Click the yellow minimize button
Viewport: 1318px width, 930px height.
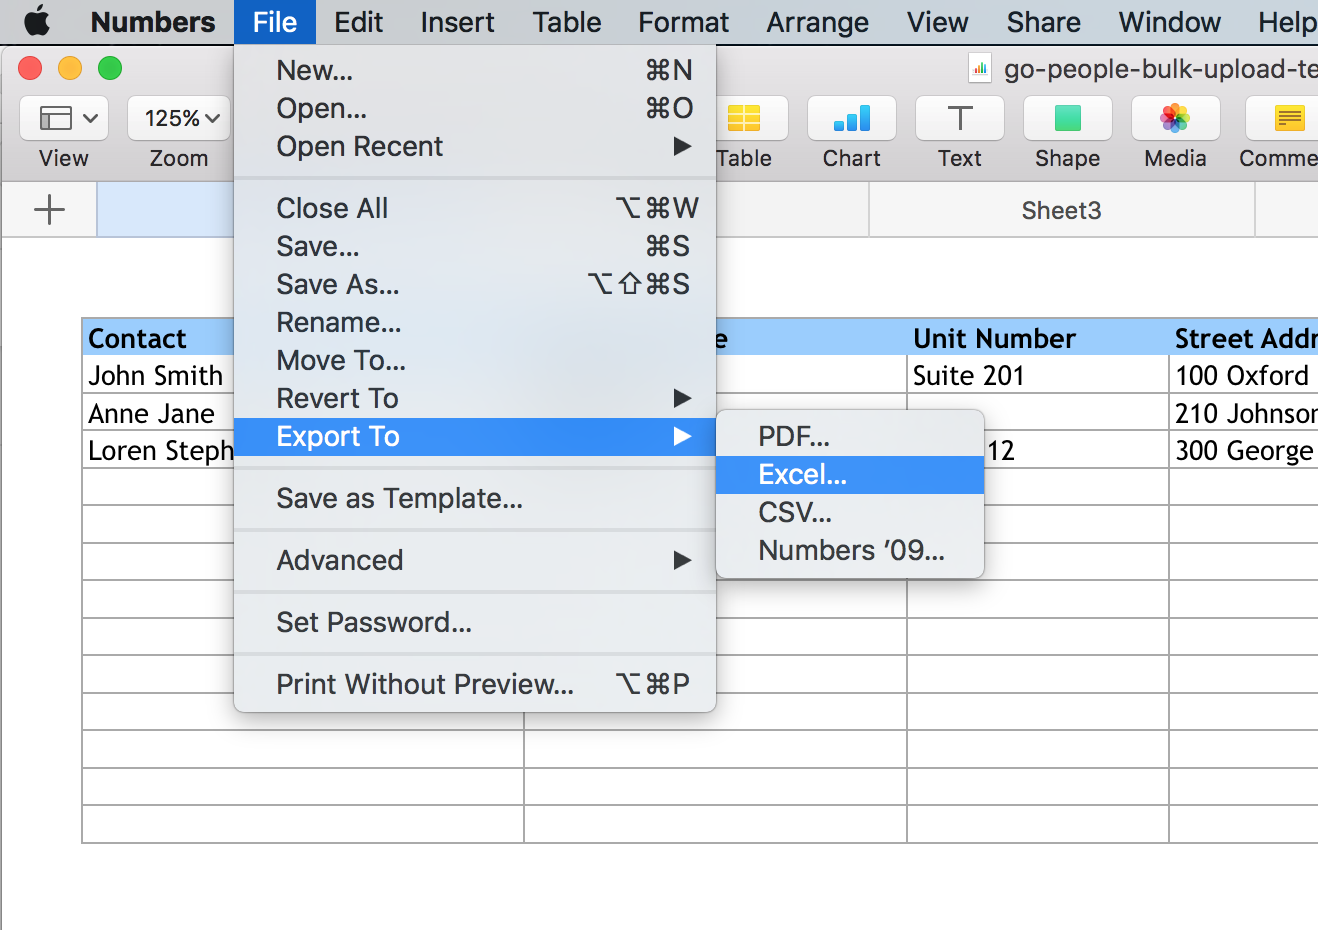coord(70,68)
